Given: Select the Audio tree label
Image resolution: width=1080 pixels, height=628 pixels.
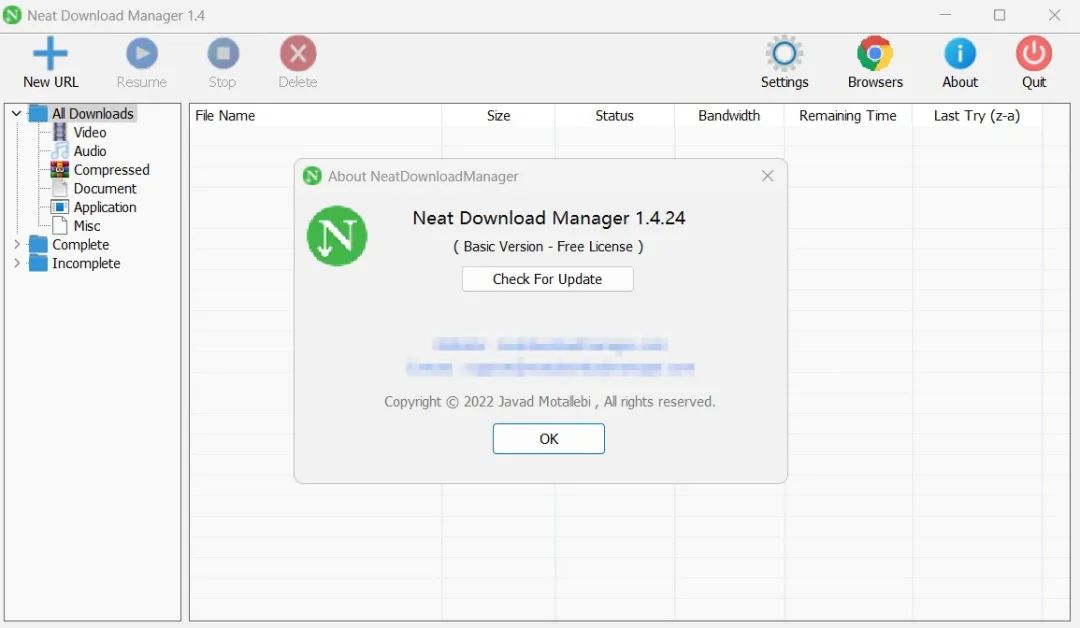Looking at the screenshot, I should pos(90,151).
